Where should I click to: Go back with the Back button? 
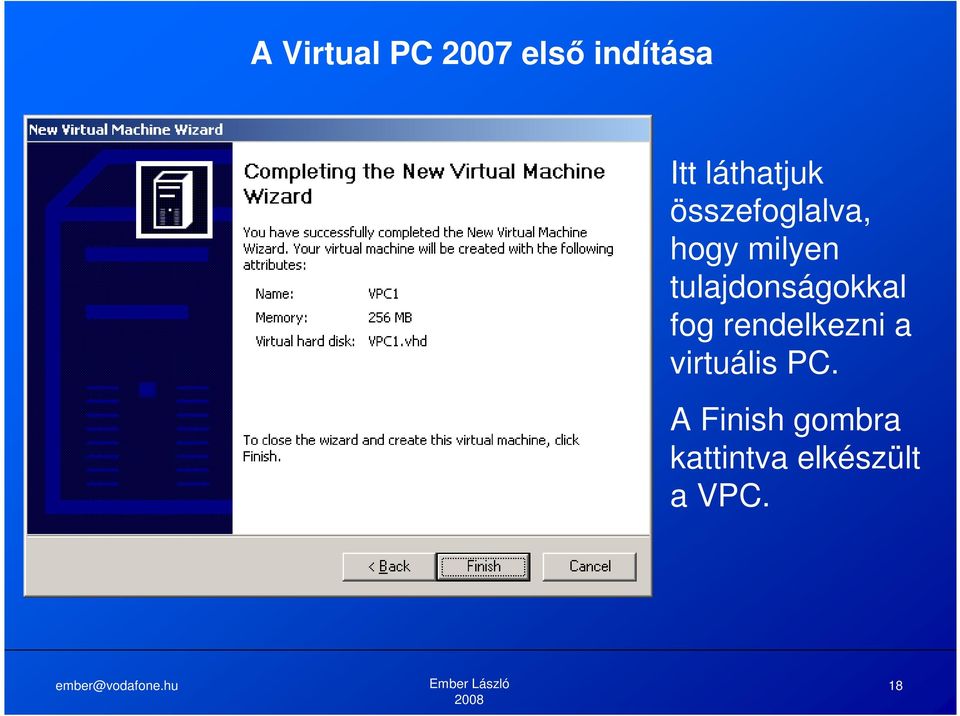pyautogui.click(x=389, y=566)
